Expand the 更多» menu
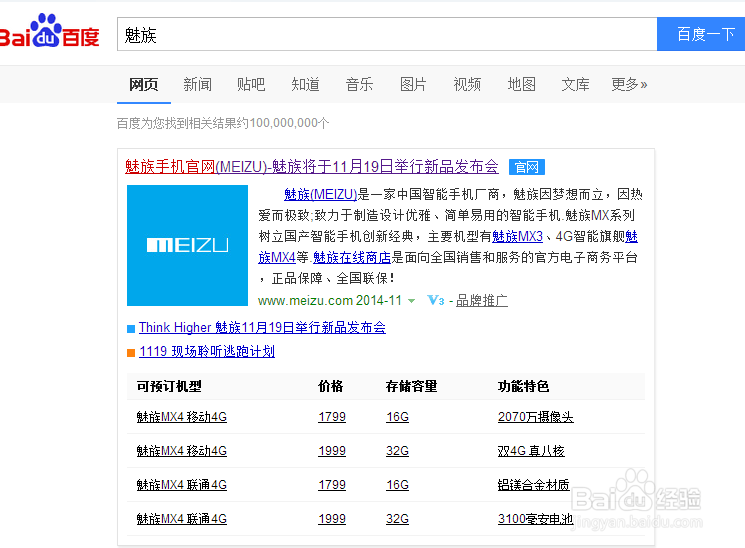Viewport: 745px width, 548px height. [629, 85]
